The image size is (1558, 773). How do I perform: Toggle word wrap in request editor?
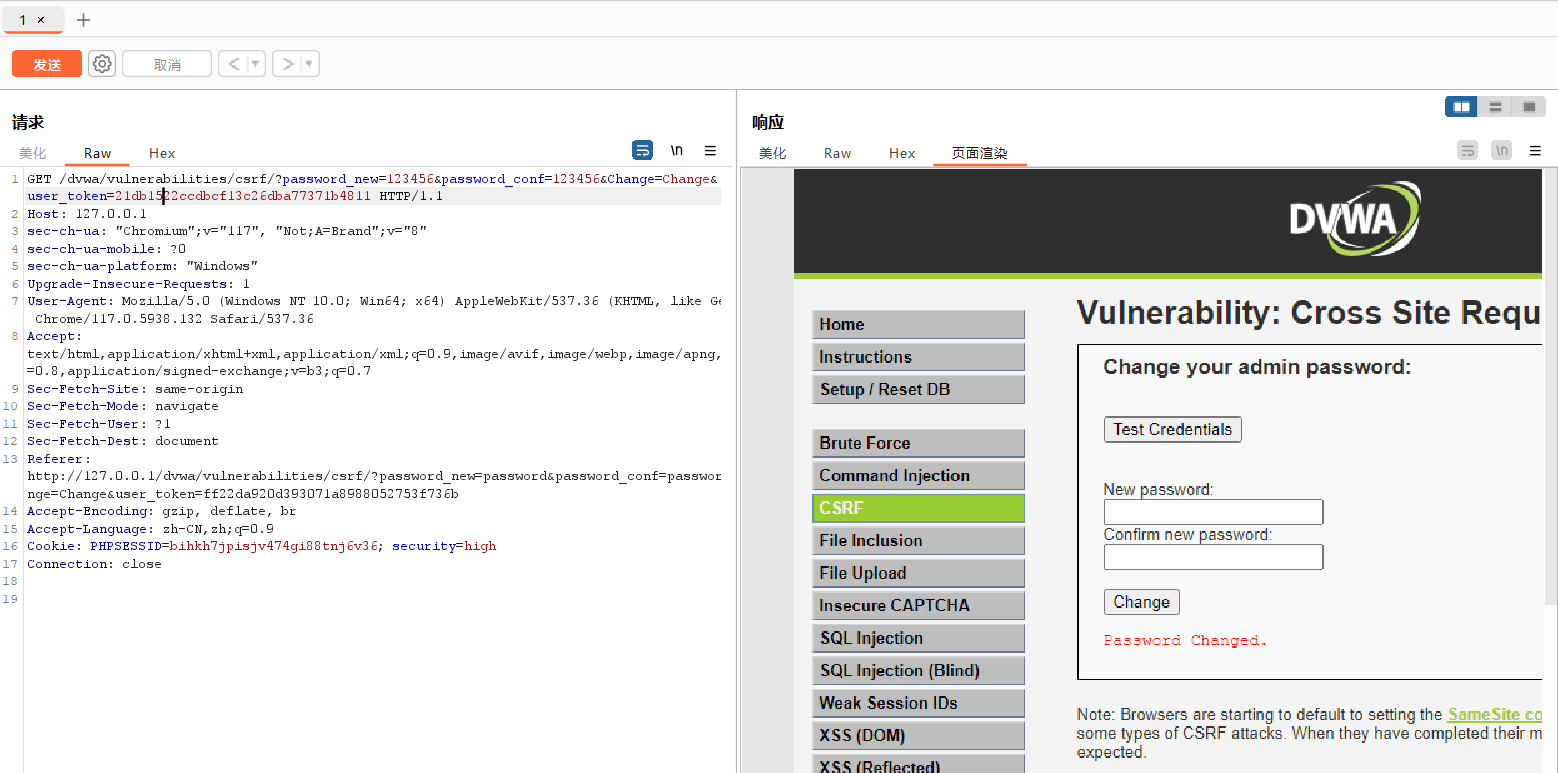(642, 151)
